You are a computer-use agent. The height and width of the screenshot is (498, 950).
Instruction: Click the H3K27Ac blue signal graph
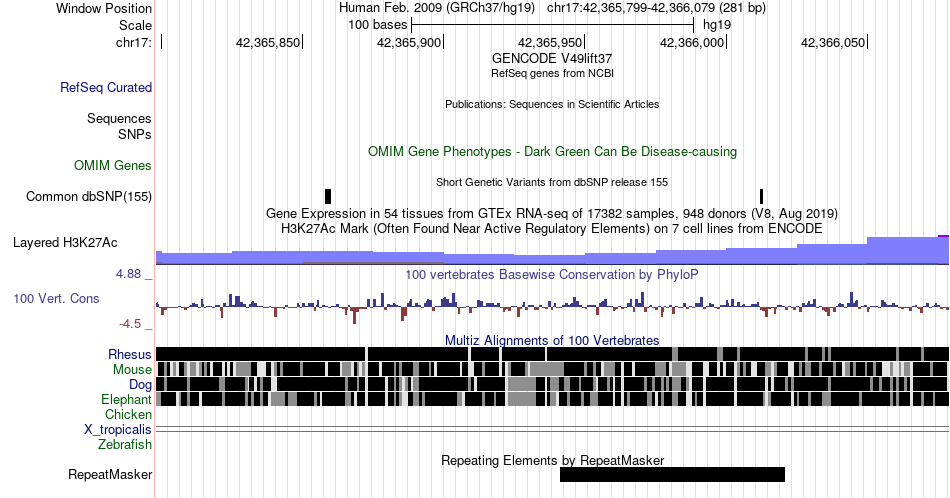click(x=552, y=251)
